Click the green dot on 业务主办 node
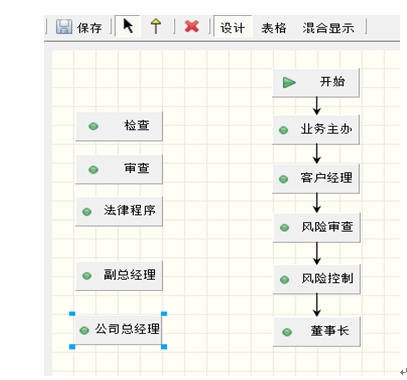Screen dimensions: 407x380 coord(283,130)
